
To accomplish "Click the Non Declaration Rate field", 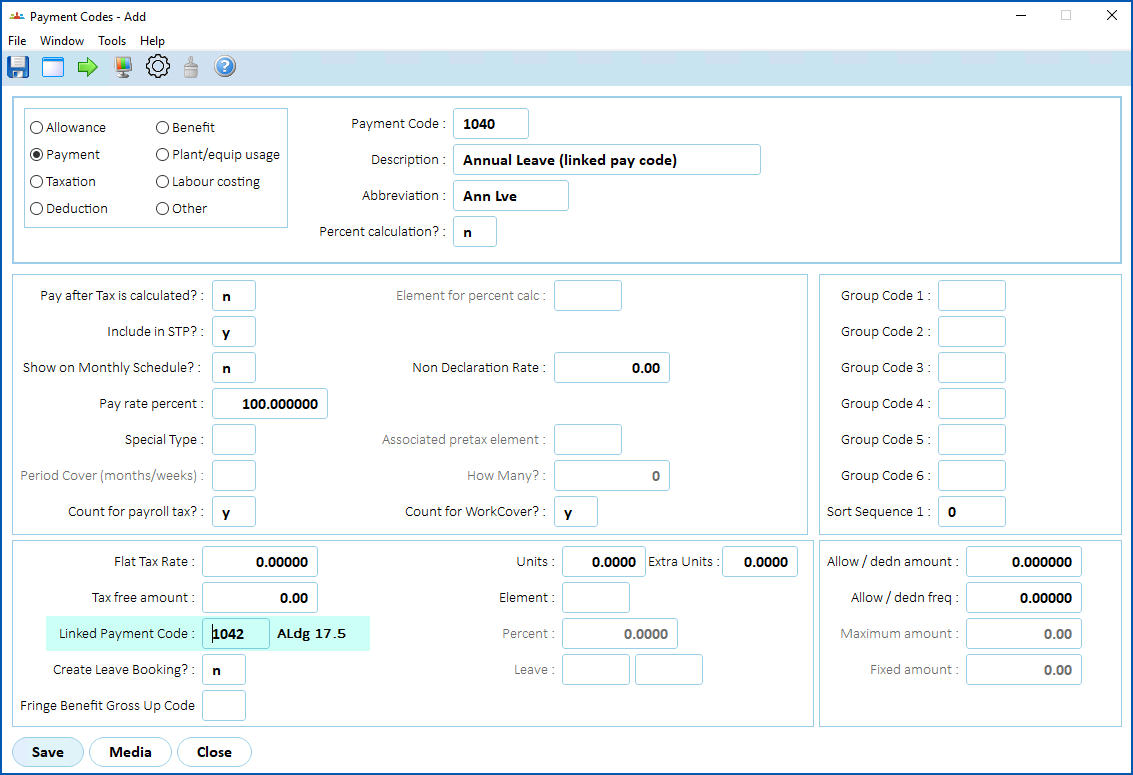I will [x=611, y=368].
